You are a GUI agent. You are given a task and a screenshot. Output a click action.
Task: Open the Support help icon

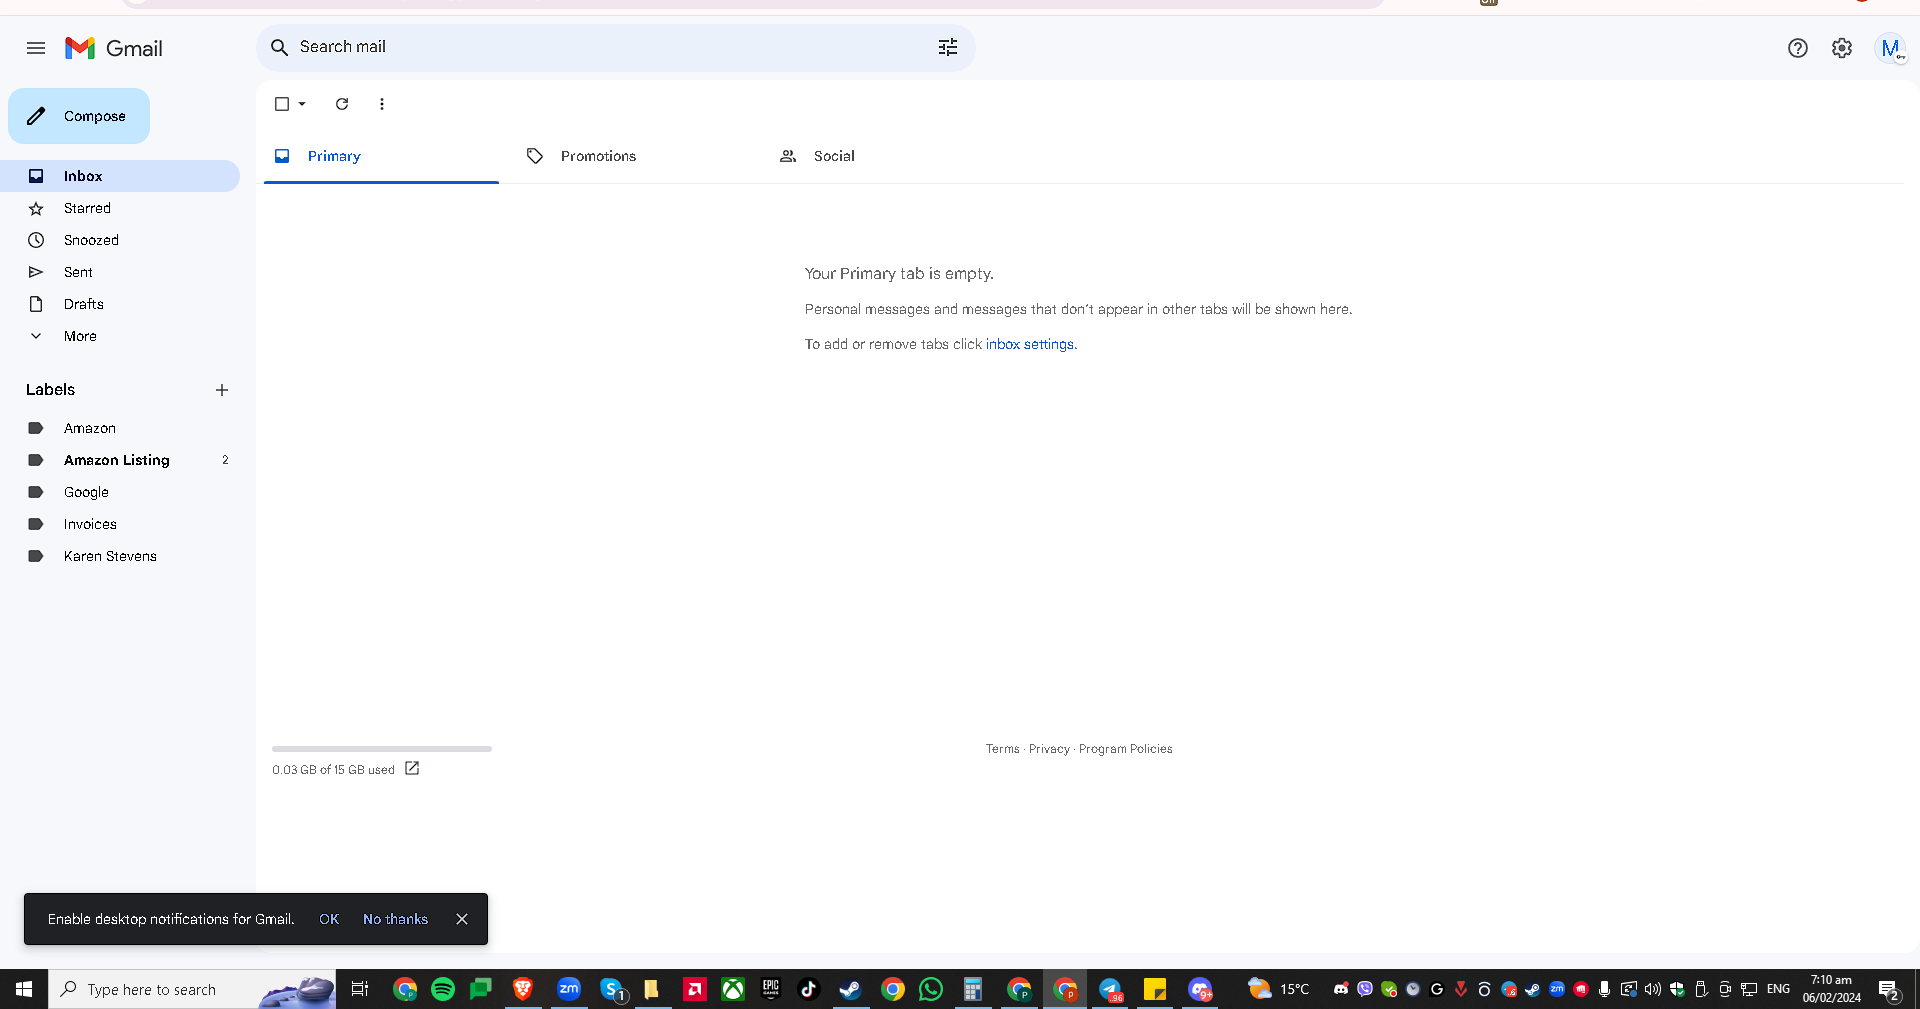(x=1798, y=48)
